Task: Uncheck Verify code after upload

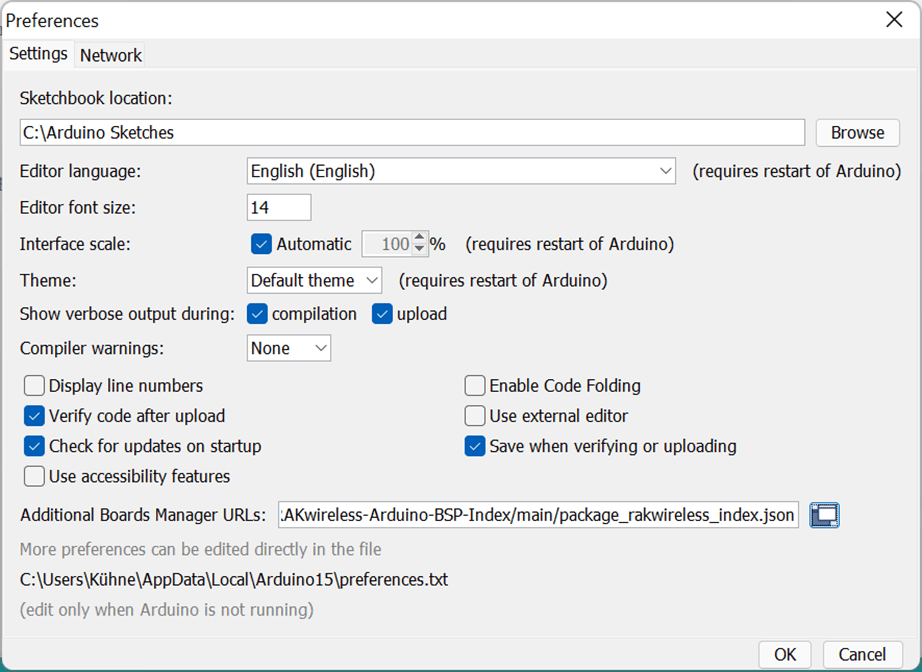Action: pos(34,416)
